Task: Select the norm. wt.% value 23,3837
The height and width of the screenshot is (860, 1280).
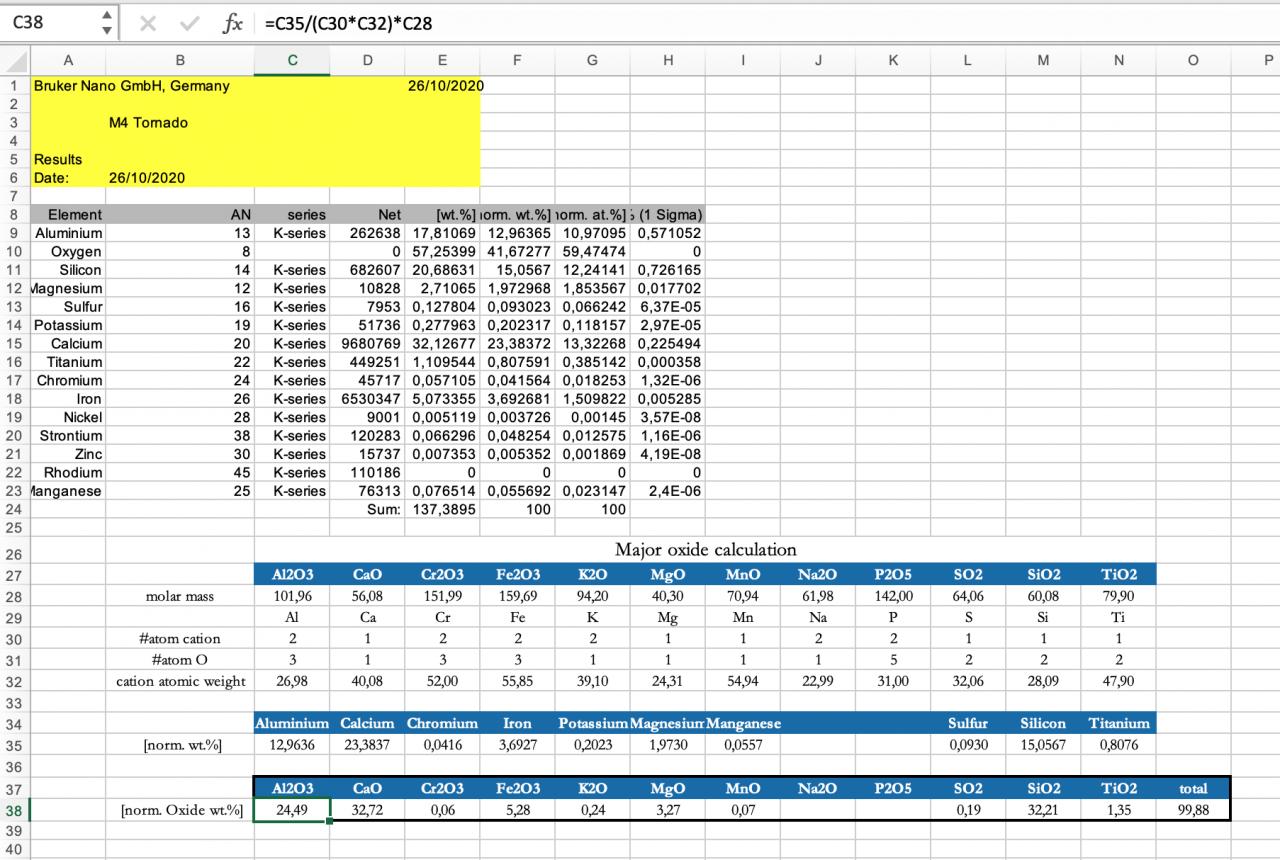Action: pos(367,745)
